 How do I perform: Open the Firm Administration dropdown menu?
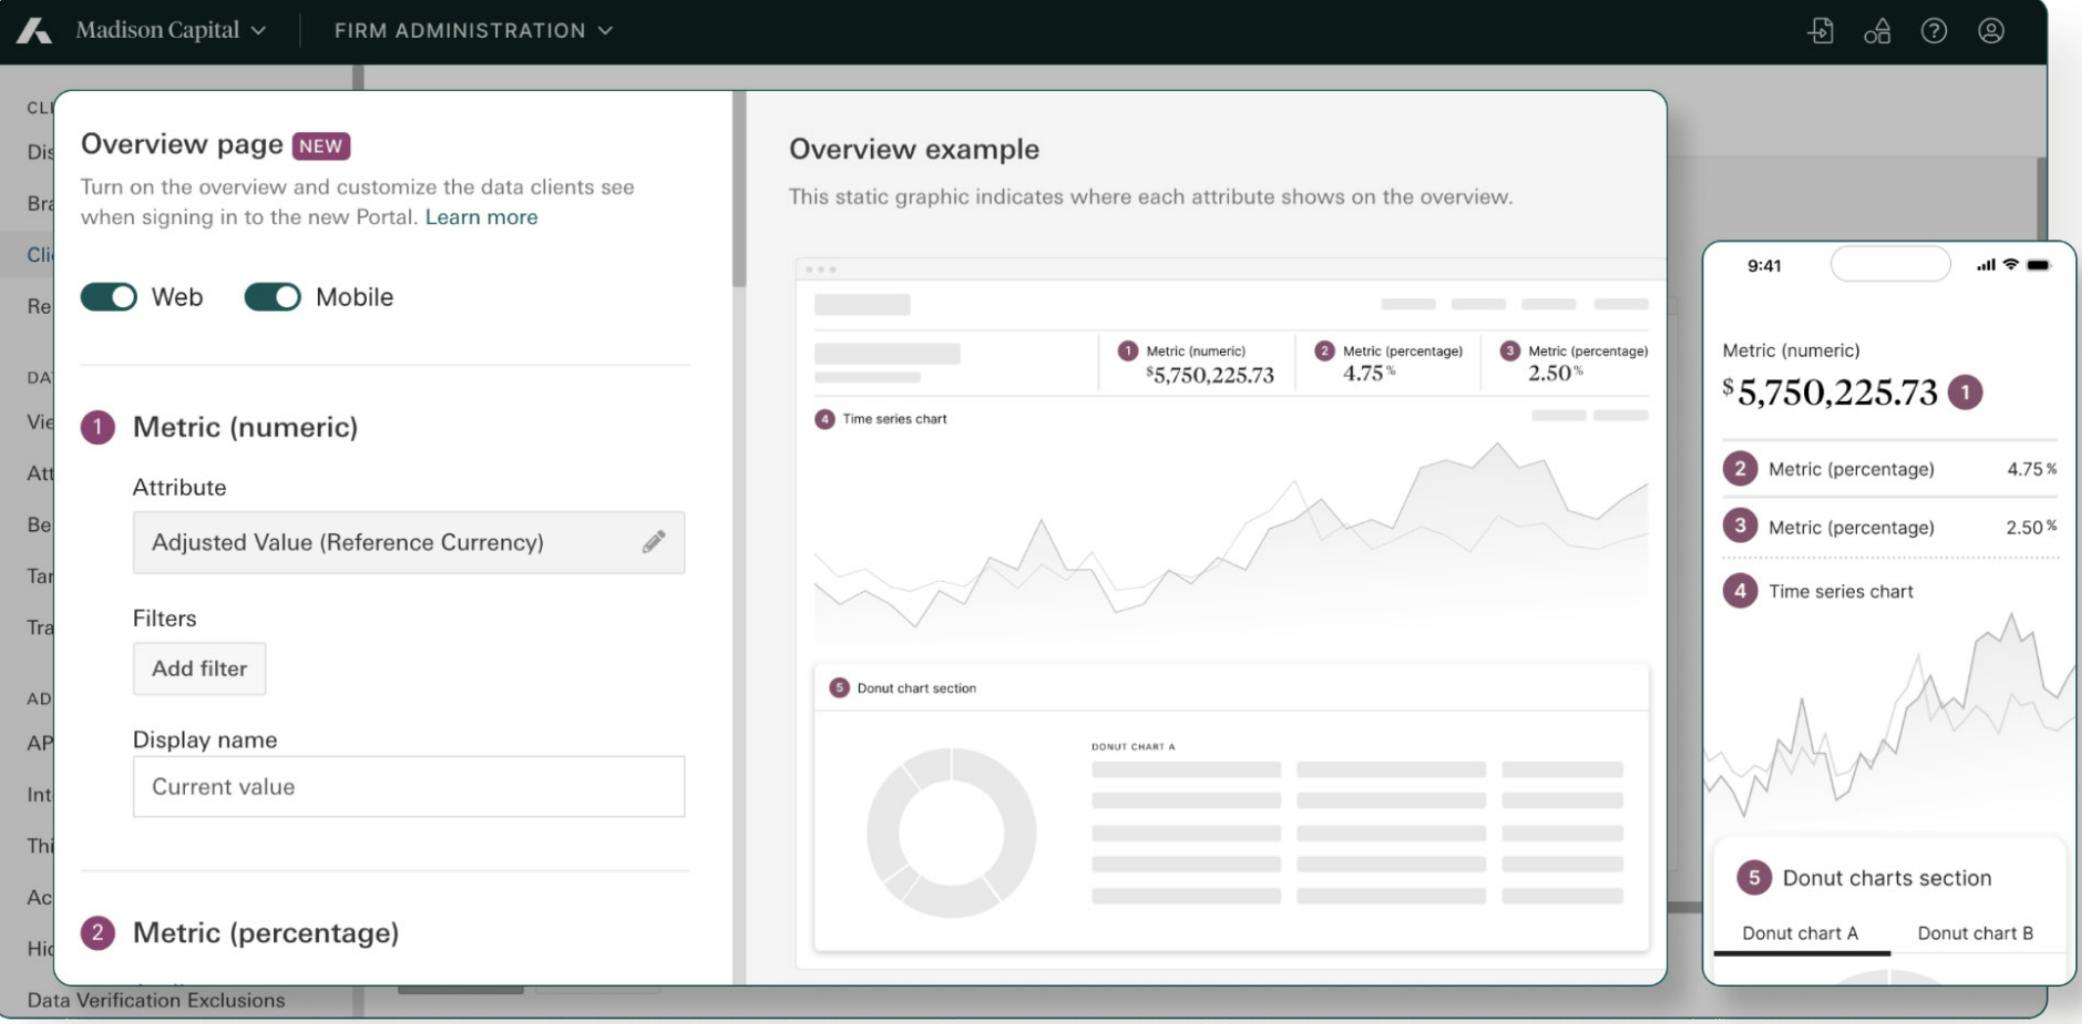point(473,31)
